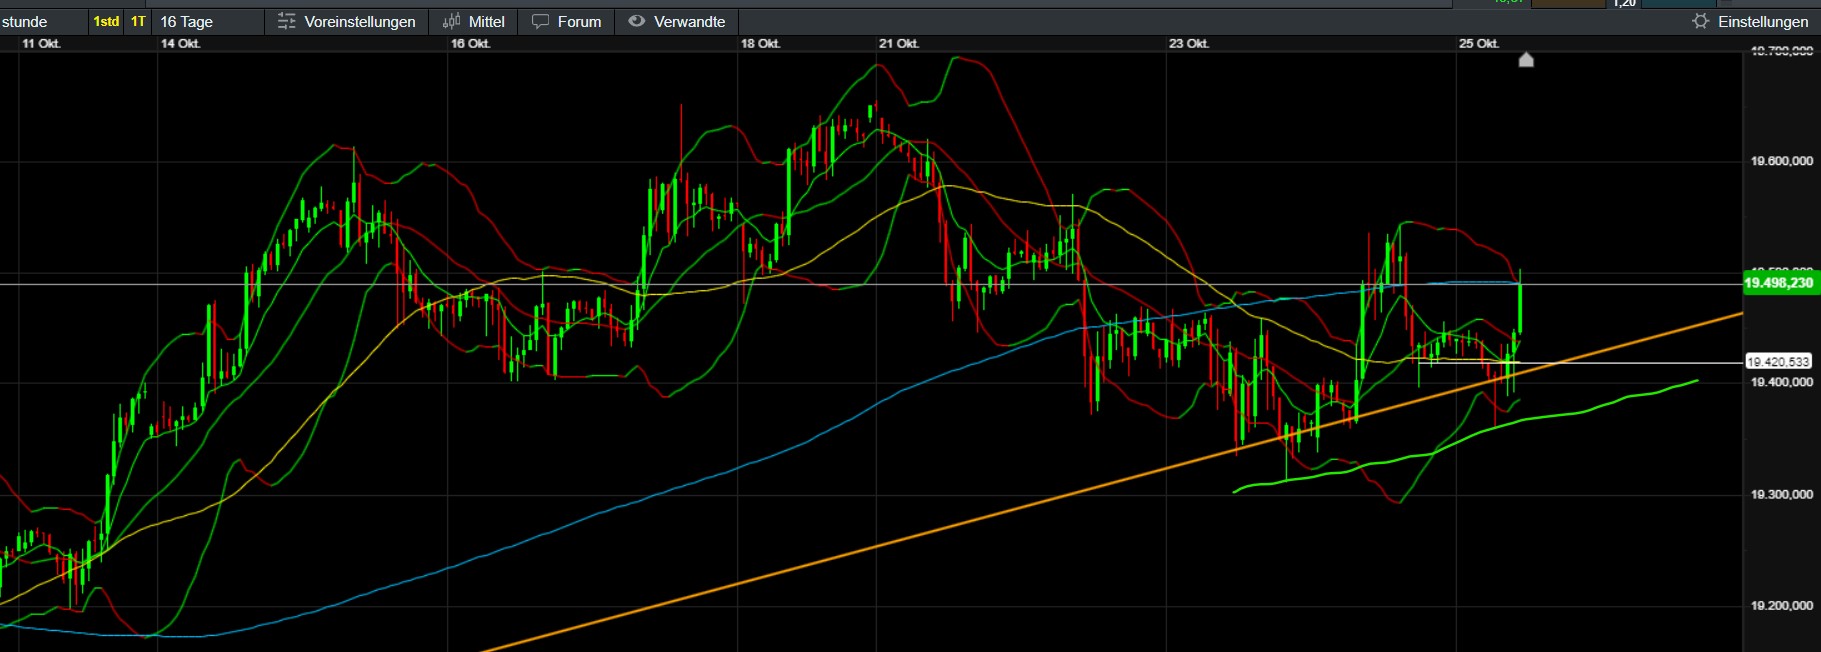
Task: Open the Forum discussion
Action: tap(567, 21)
